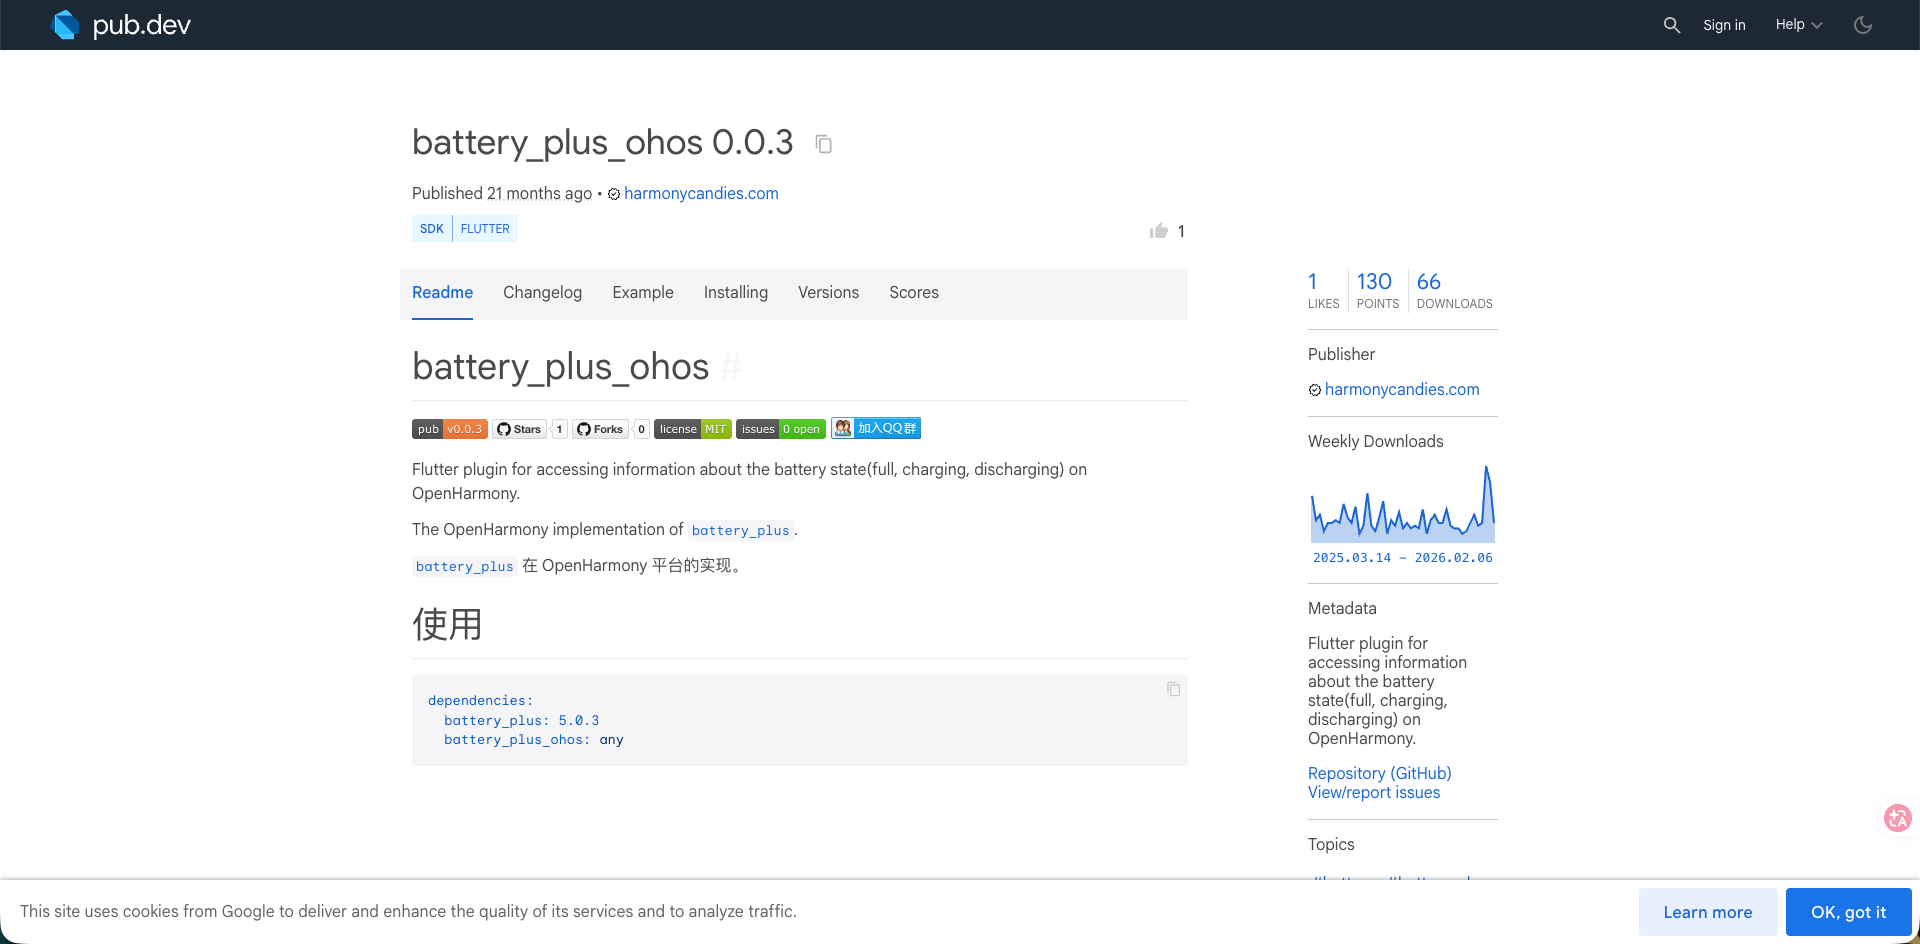The height and width of the screenshot is (944, 1920).
Task: Click Sign in
Action: [1724, 25]
